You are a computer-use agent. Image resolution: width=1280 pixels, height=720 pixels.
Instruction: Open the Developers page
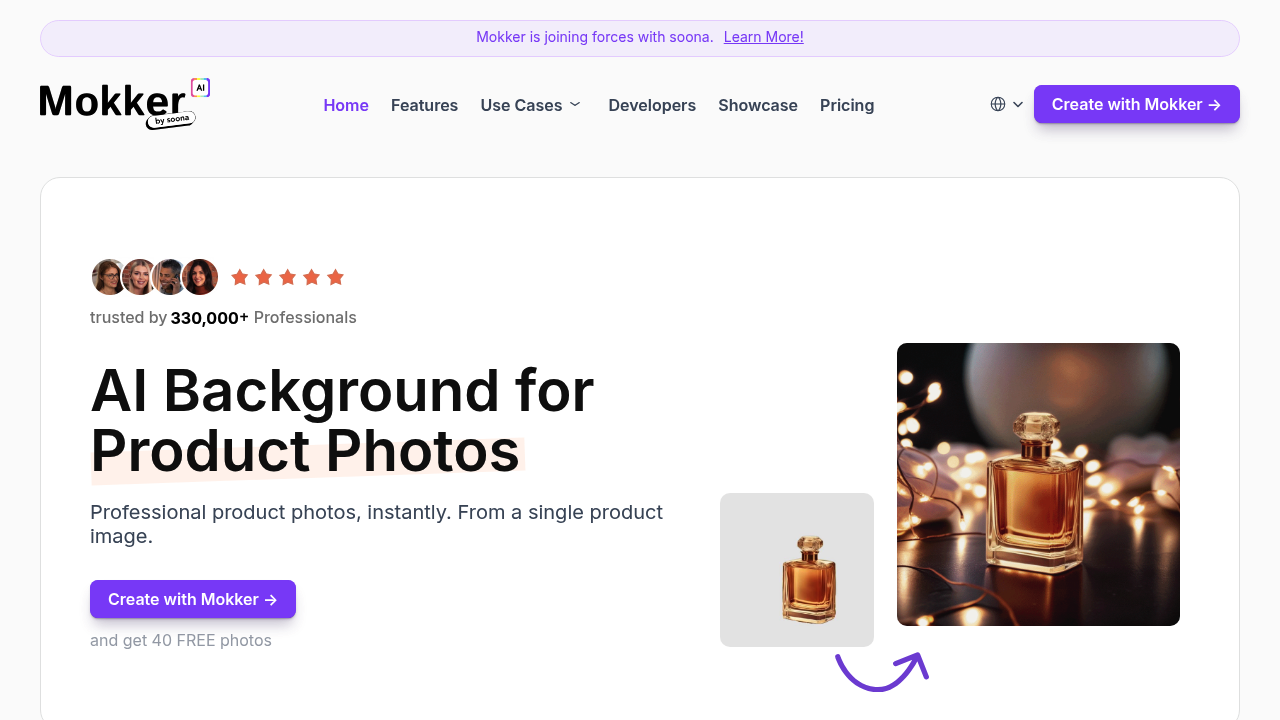tap(652, 105)
